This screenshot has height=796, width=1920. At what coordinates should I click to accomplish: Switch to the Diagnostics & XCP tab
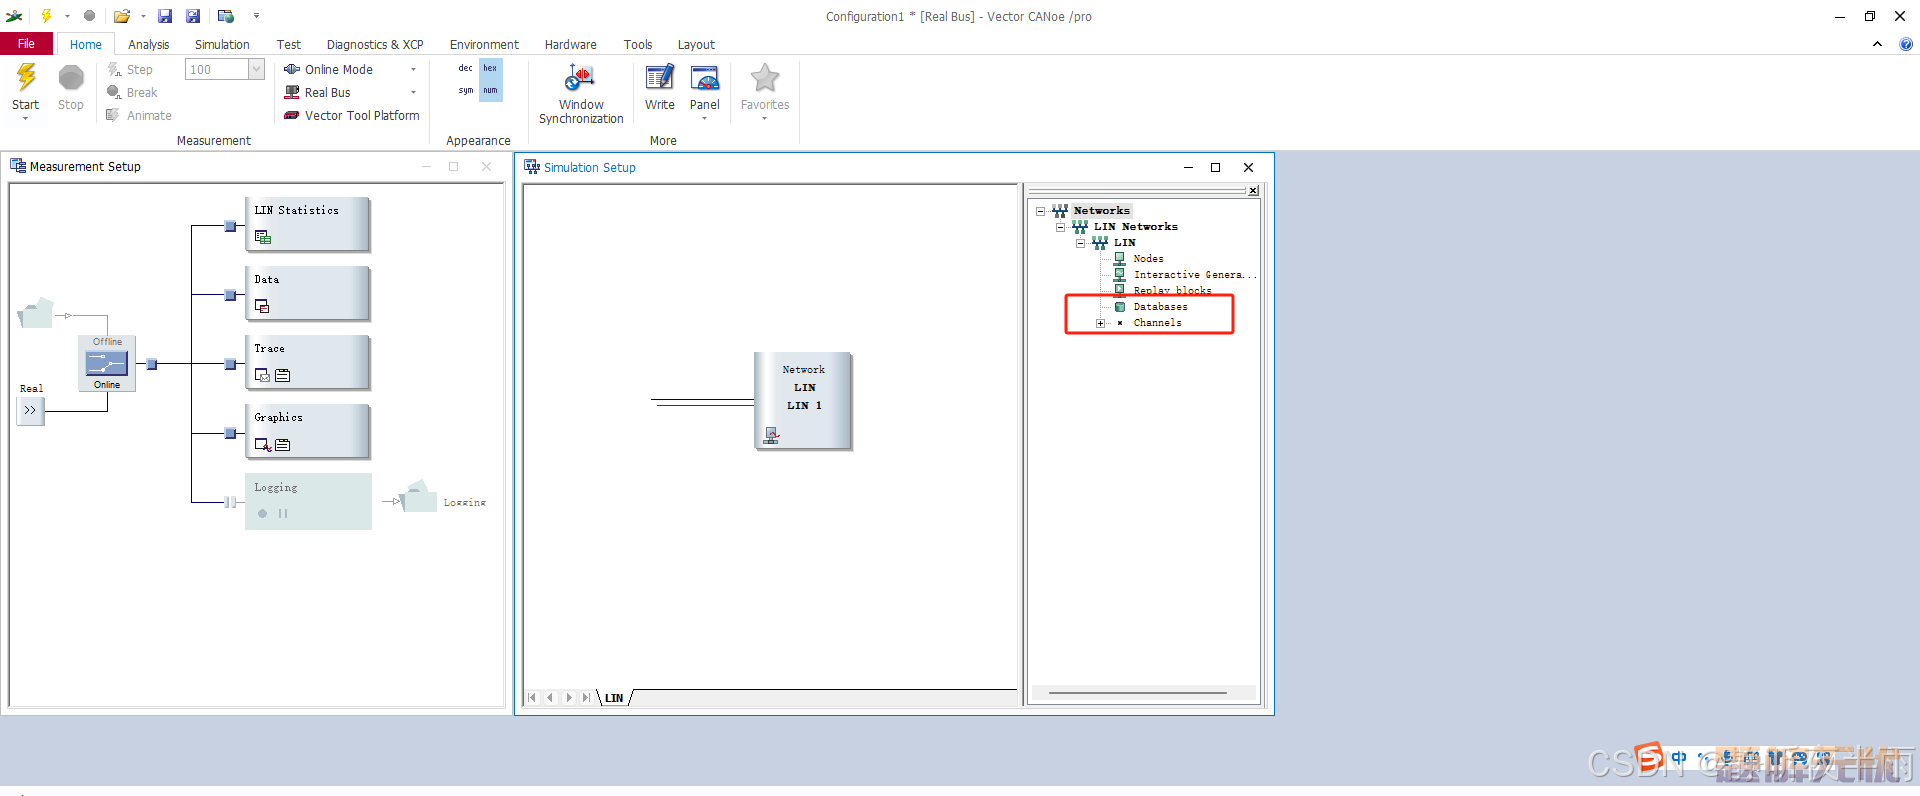point(375,44)
